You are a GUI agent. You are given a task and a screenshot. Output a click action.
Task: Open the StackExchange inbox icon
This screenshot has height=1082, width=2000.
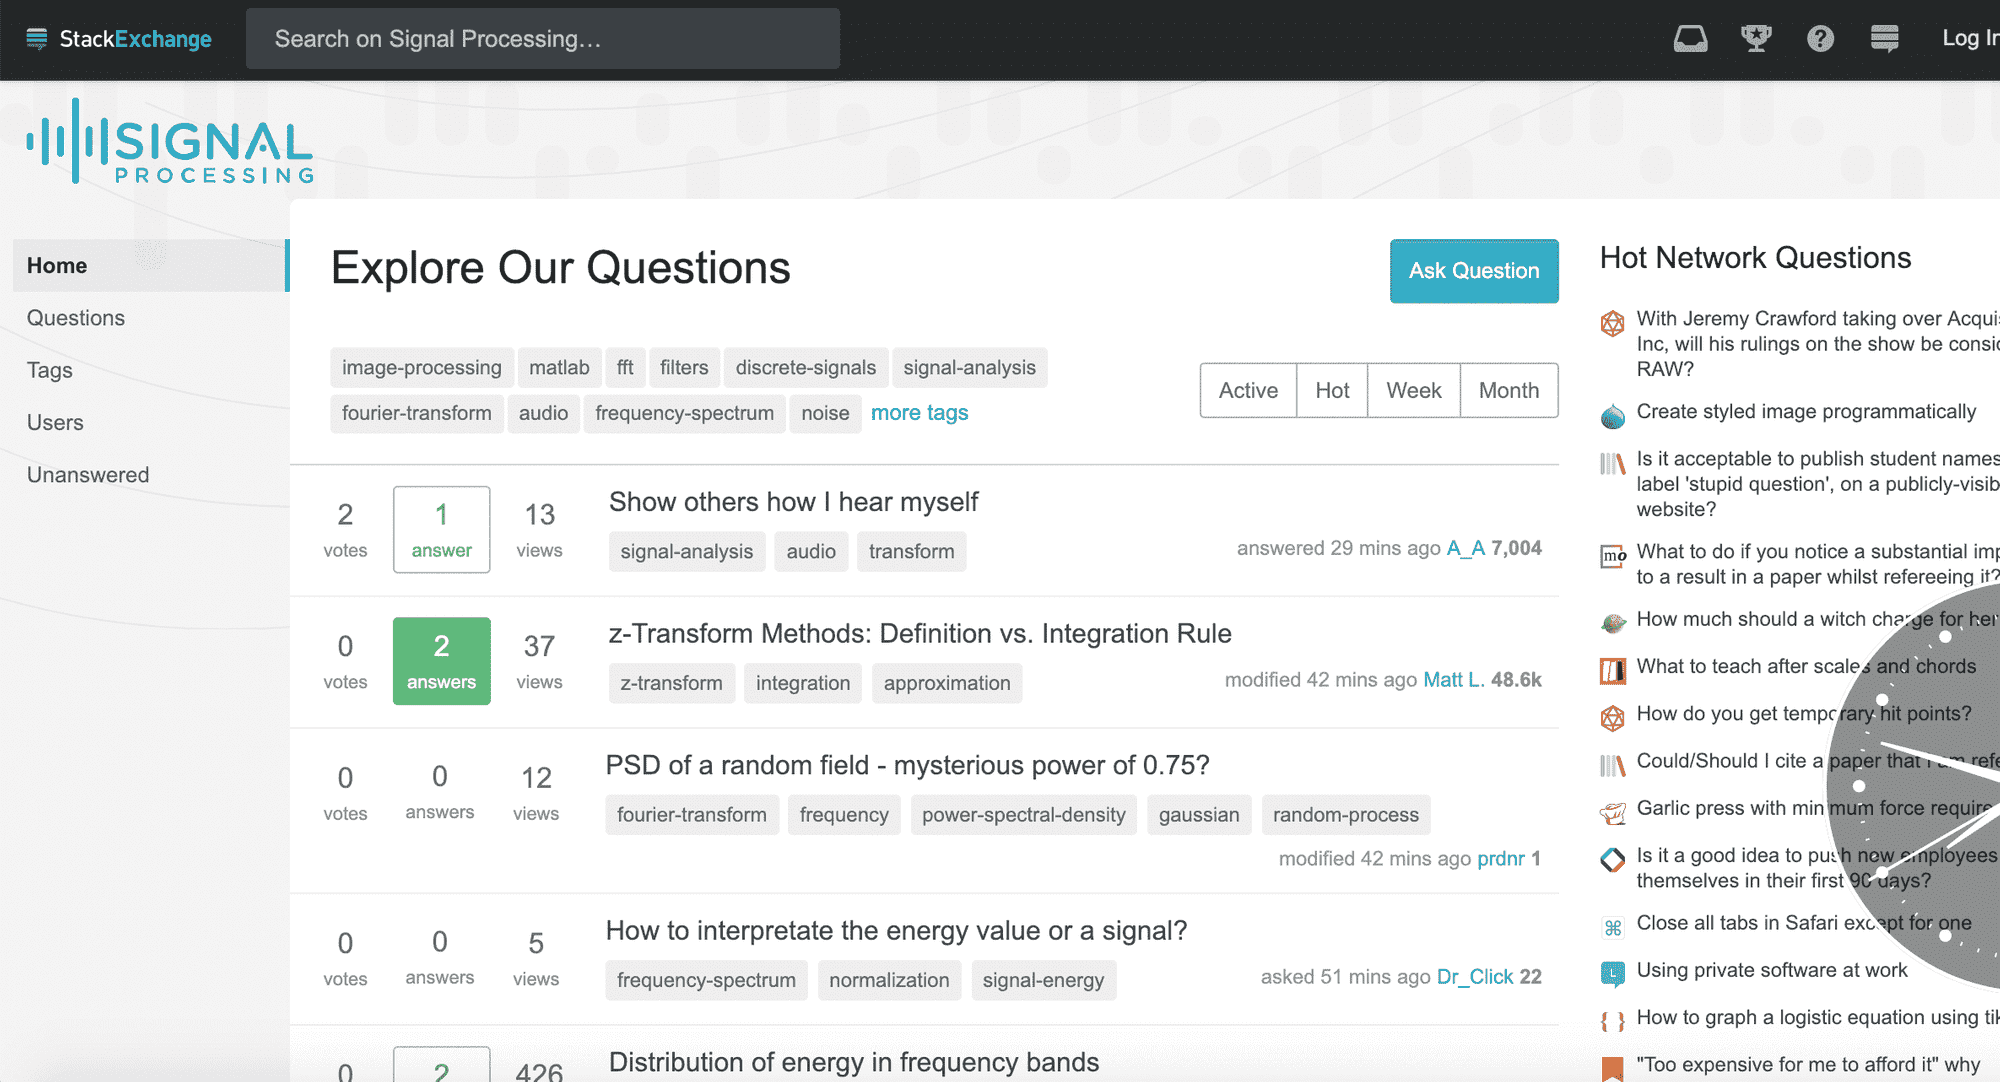coord(1690,39)
